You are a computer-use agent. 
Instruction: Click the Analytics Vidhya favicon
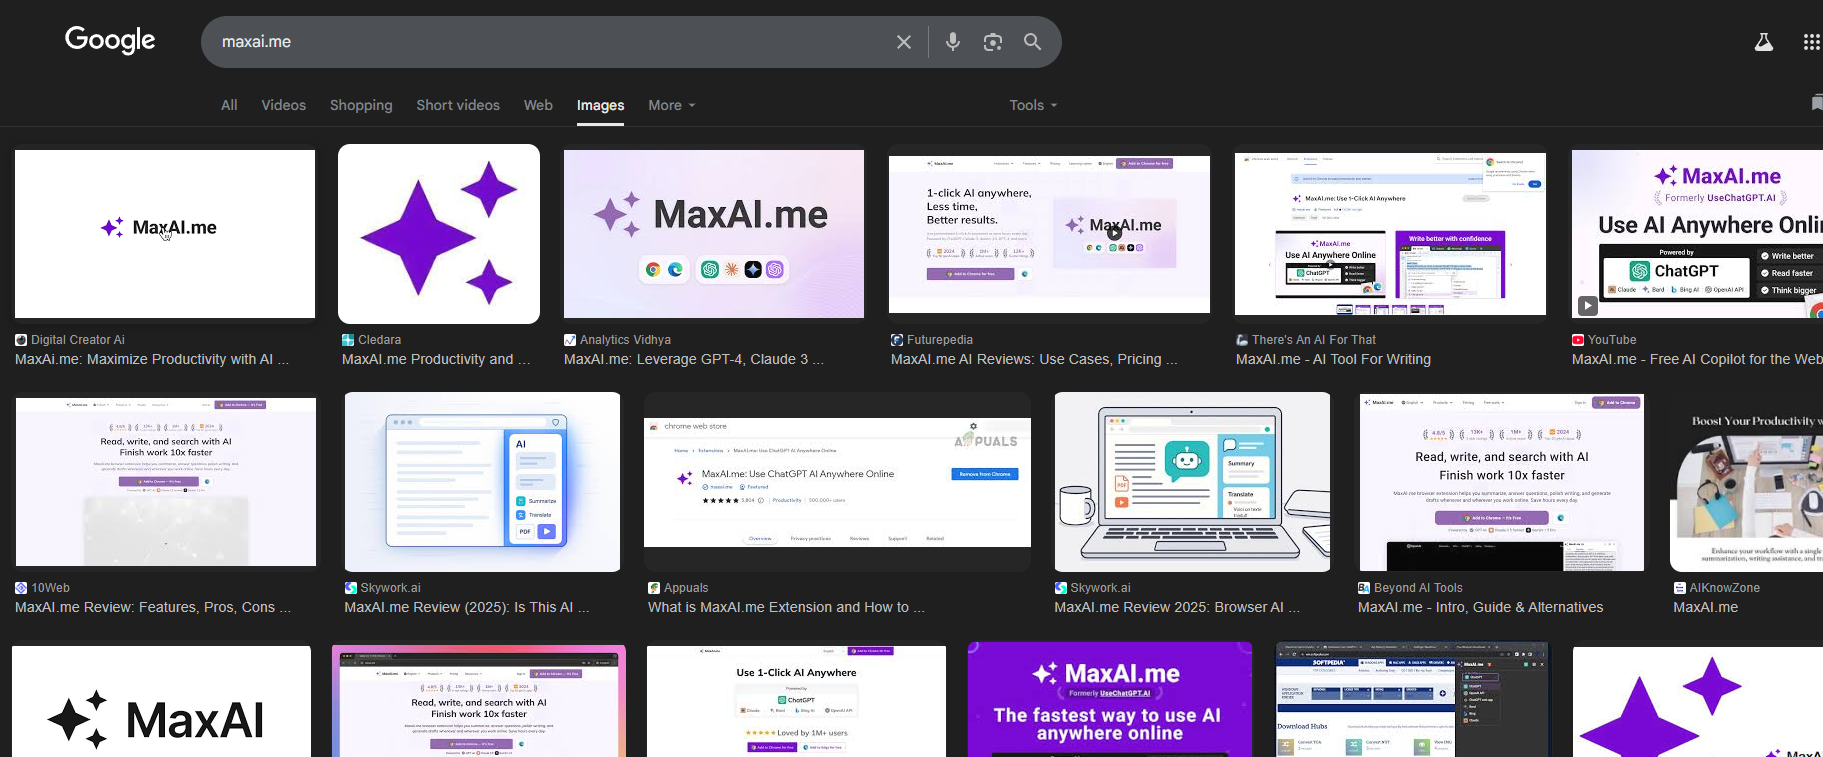point(570,340)
